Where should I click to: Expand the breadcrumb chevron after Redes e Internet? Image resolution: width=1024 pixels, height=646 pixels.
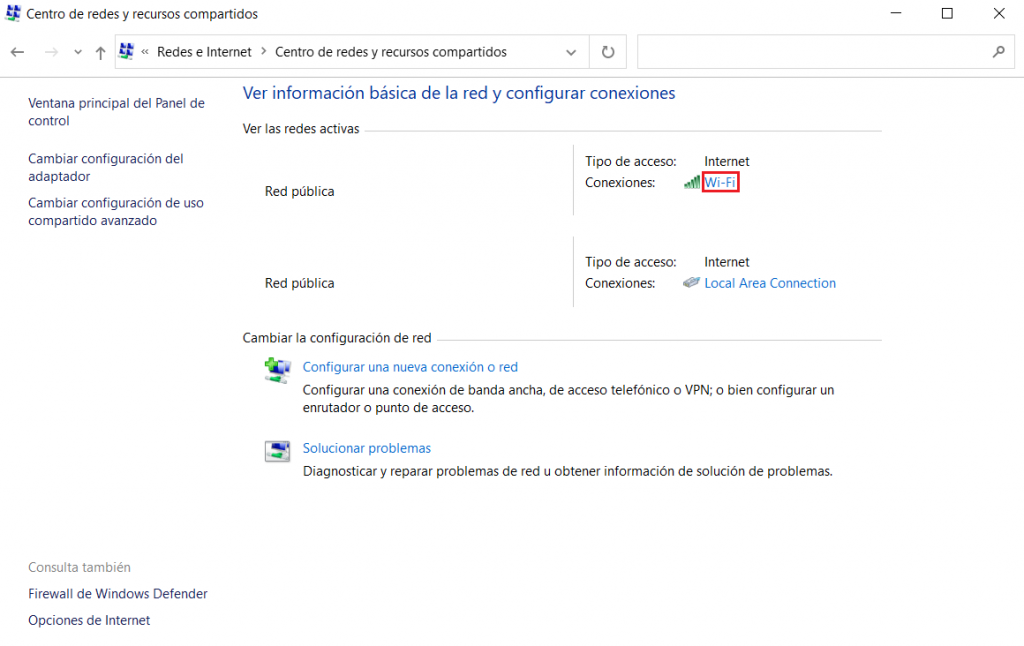[x=264, y=52]
